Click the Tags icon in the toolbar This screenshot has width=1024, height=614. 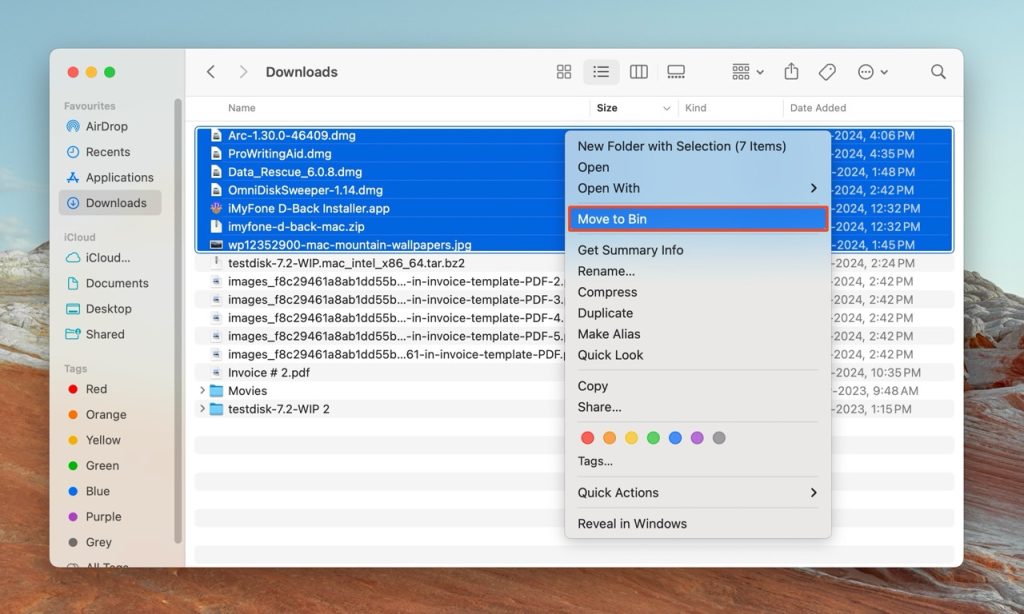coord(826,71)
